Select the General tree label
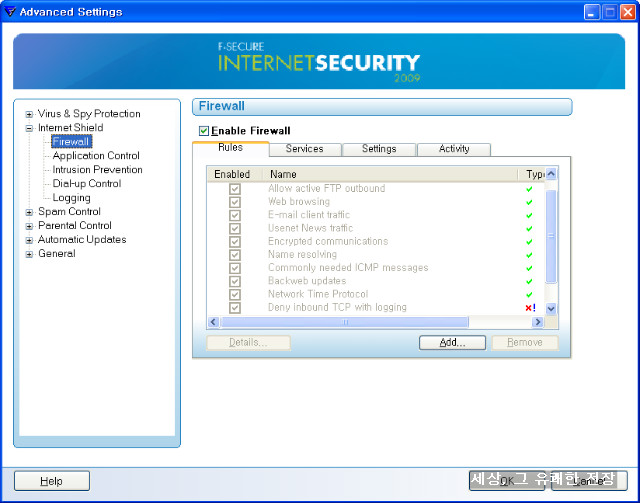The width and height of the screenshot is (640, 503). 57,254
